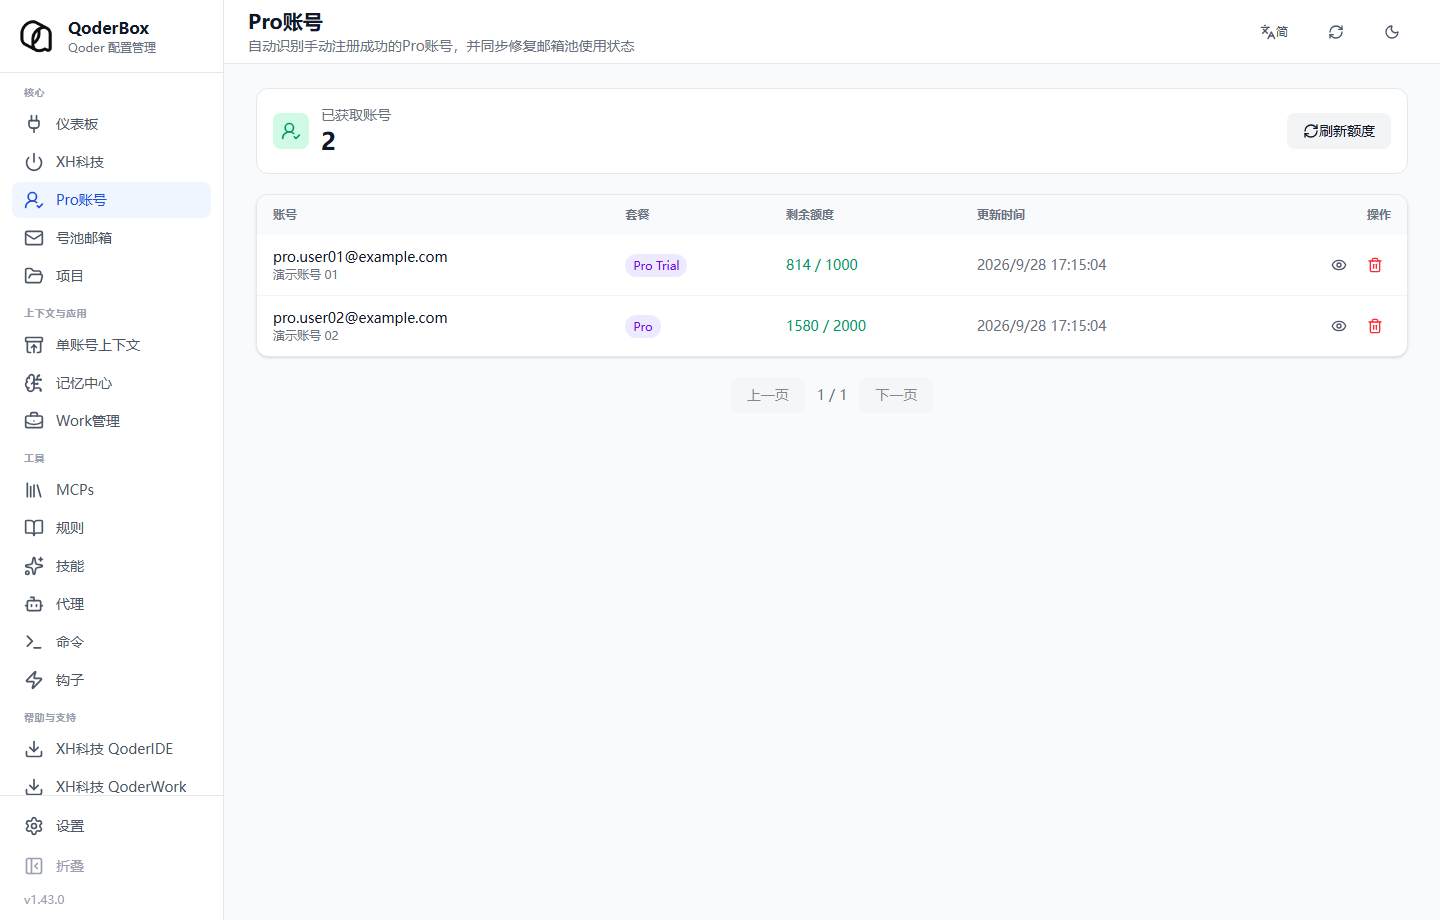Image resolution: width=1440 pixels, height=920 pixels.
Task: Go to previous page 上一页
Action: pos(768,395)
